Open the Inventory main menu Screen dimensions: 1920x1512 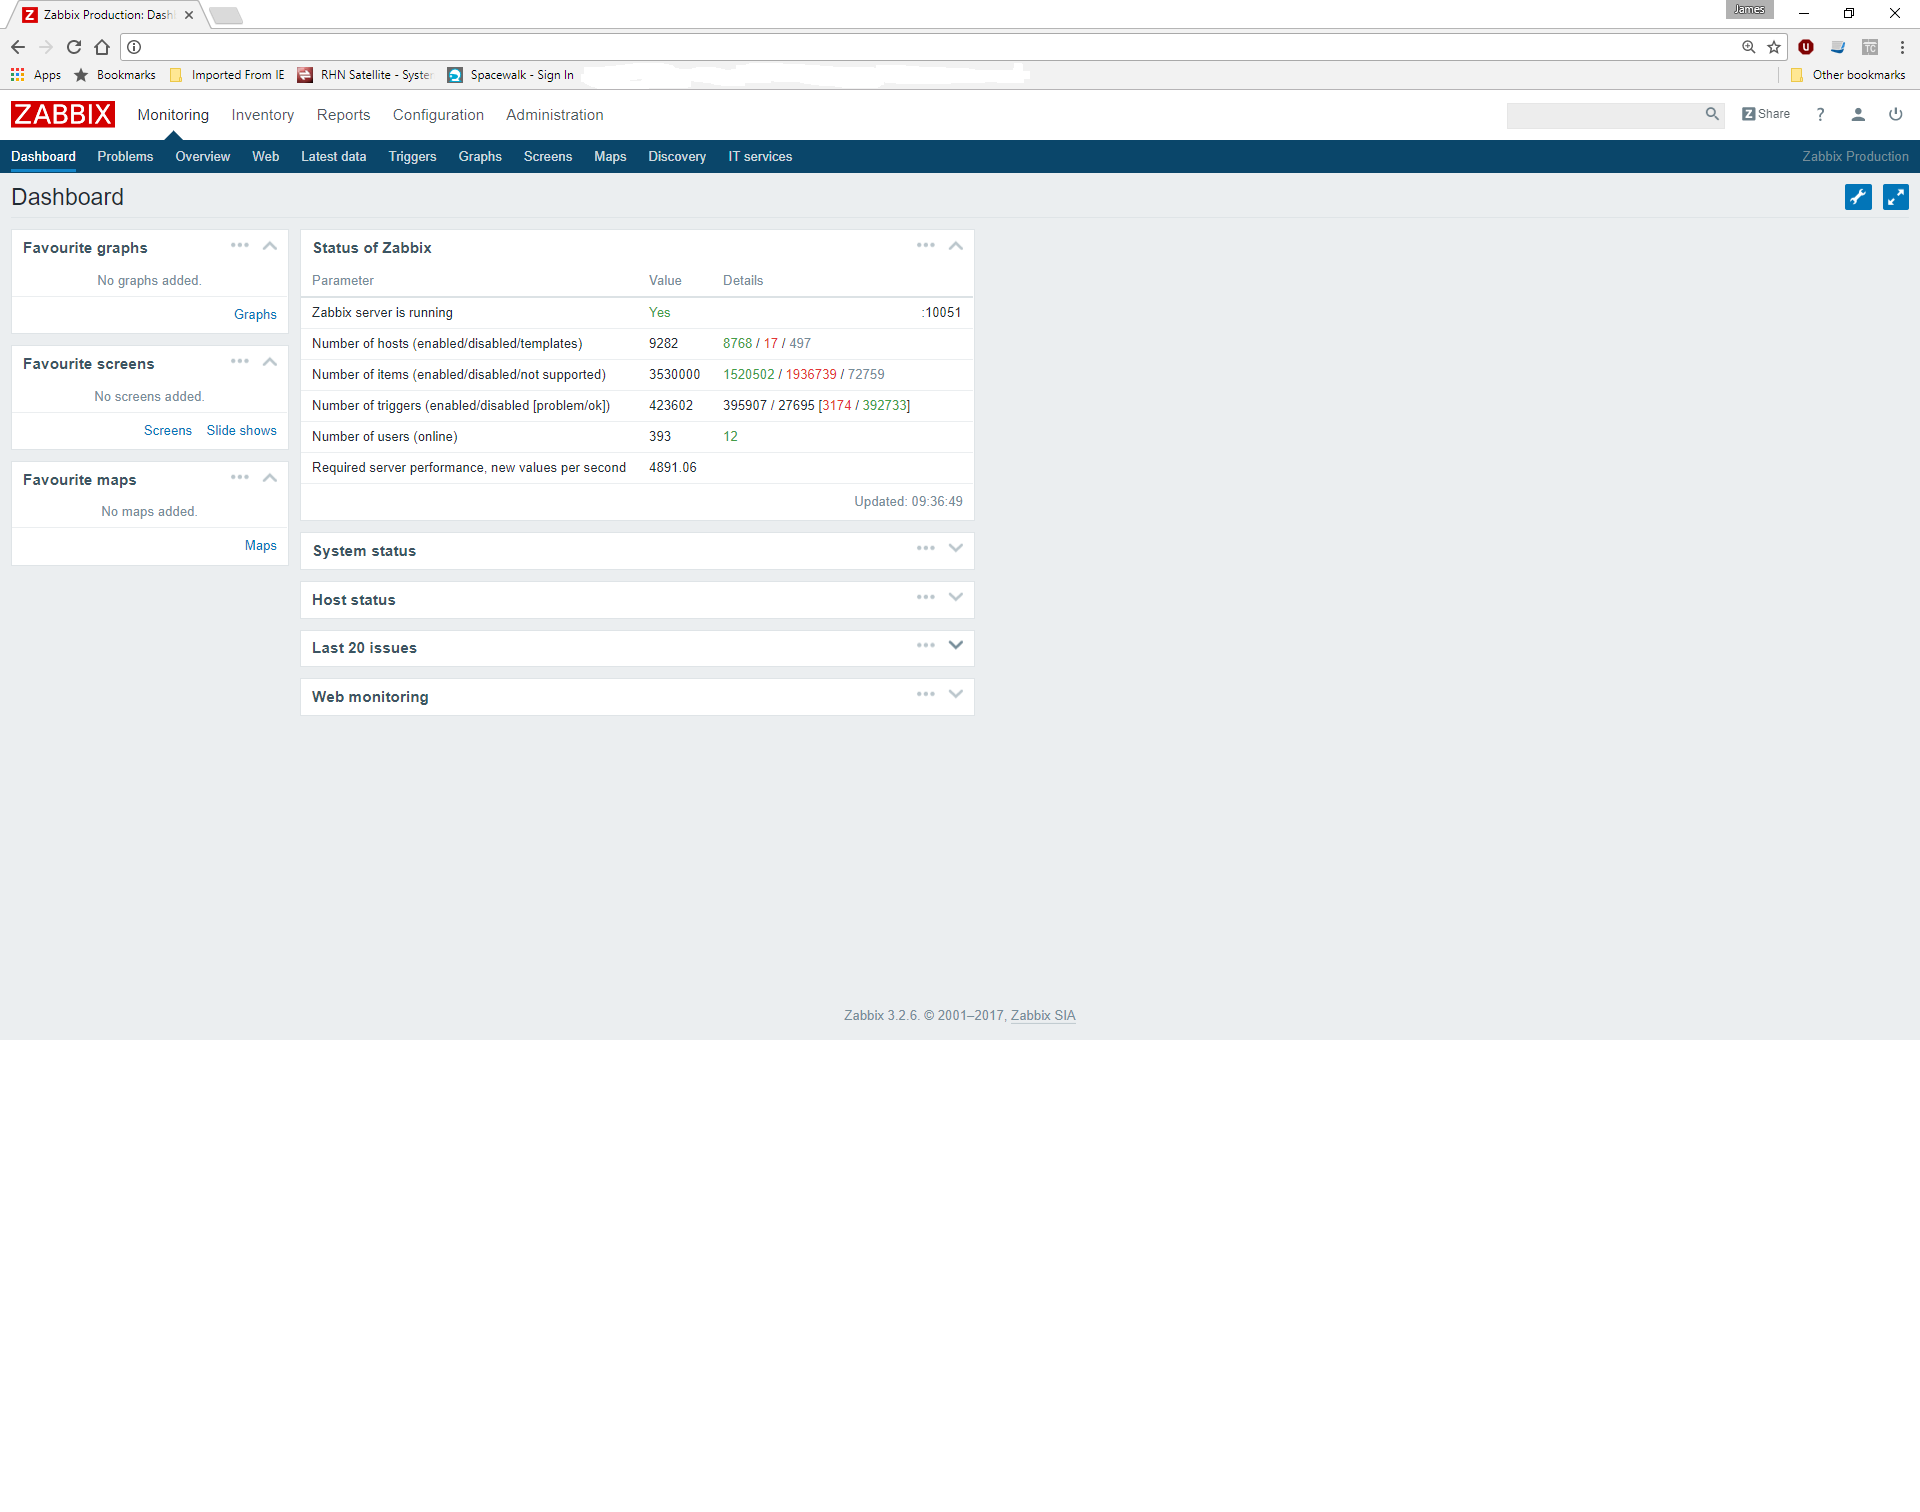pos(263,115)
